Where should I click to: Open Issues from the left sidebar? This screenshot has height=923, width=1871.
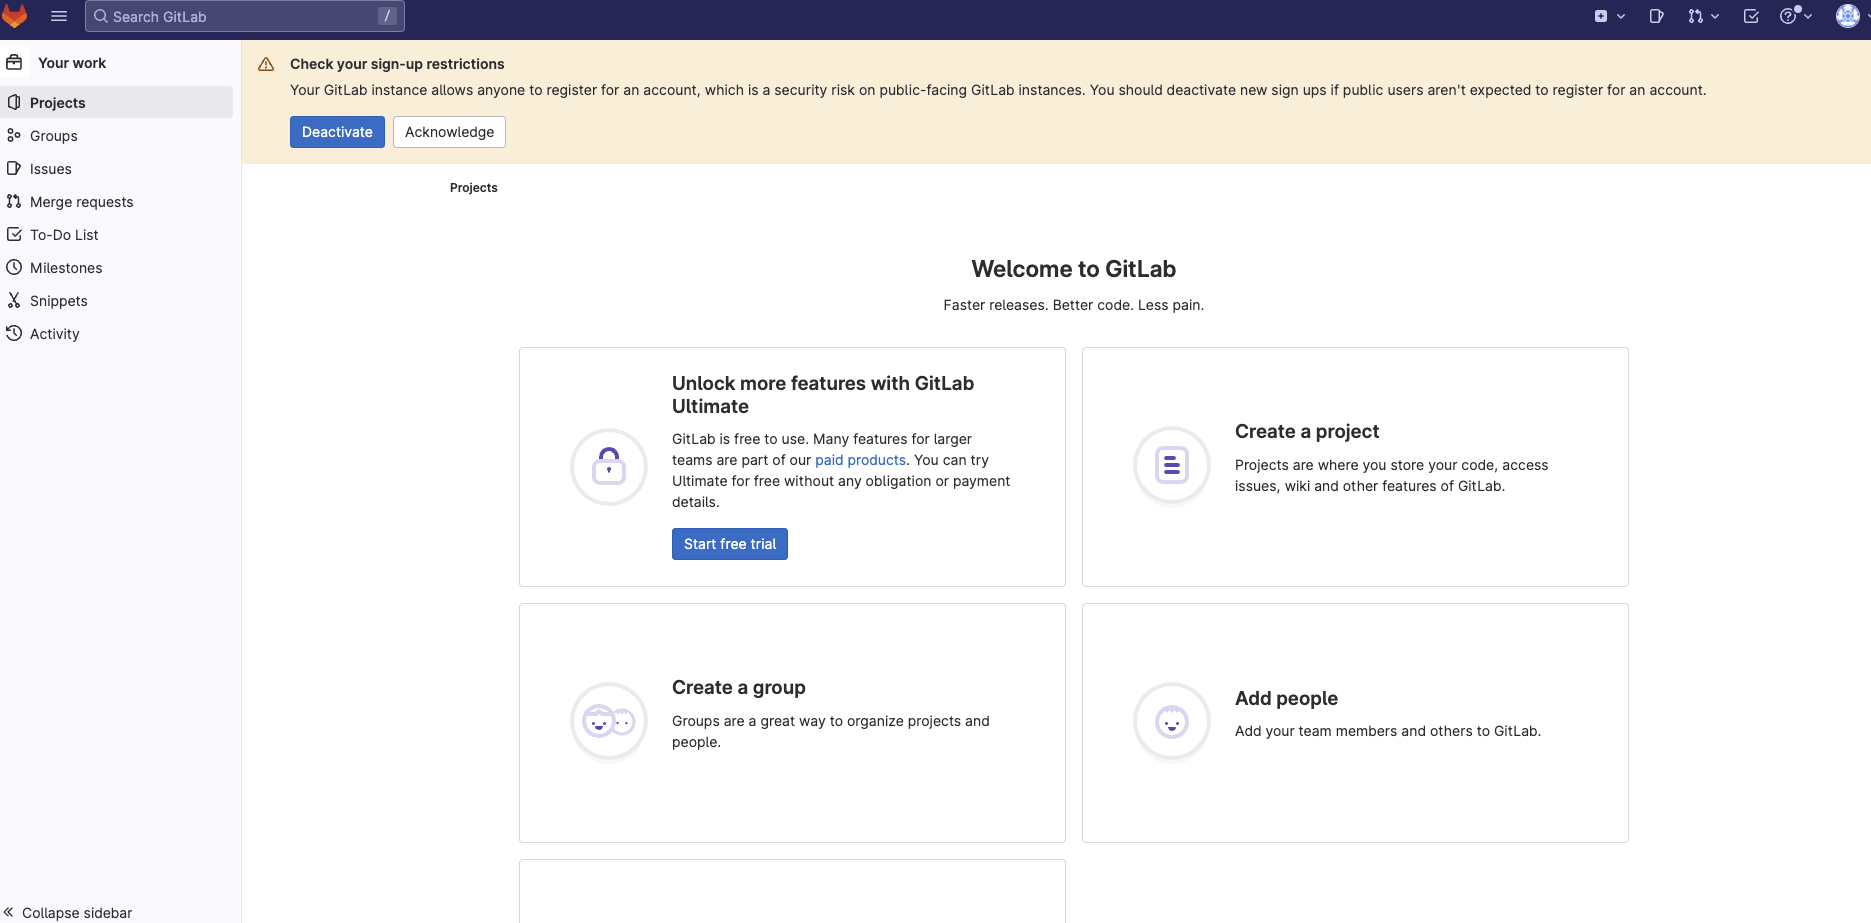pos(51,168)
